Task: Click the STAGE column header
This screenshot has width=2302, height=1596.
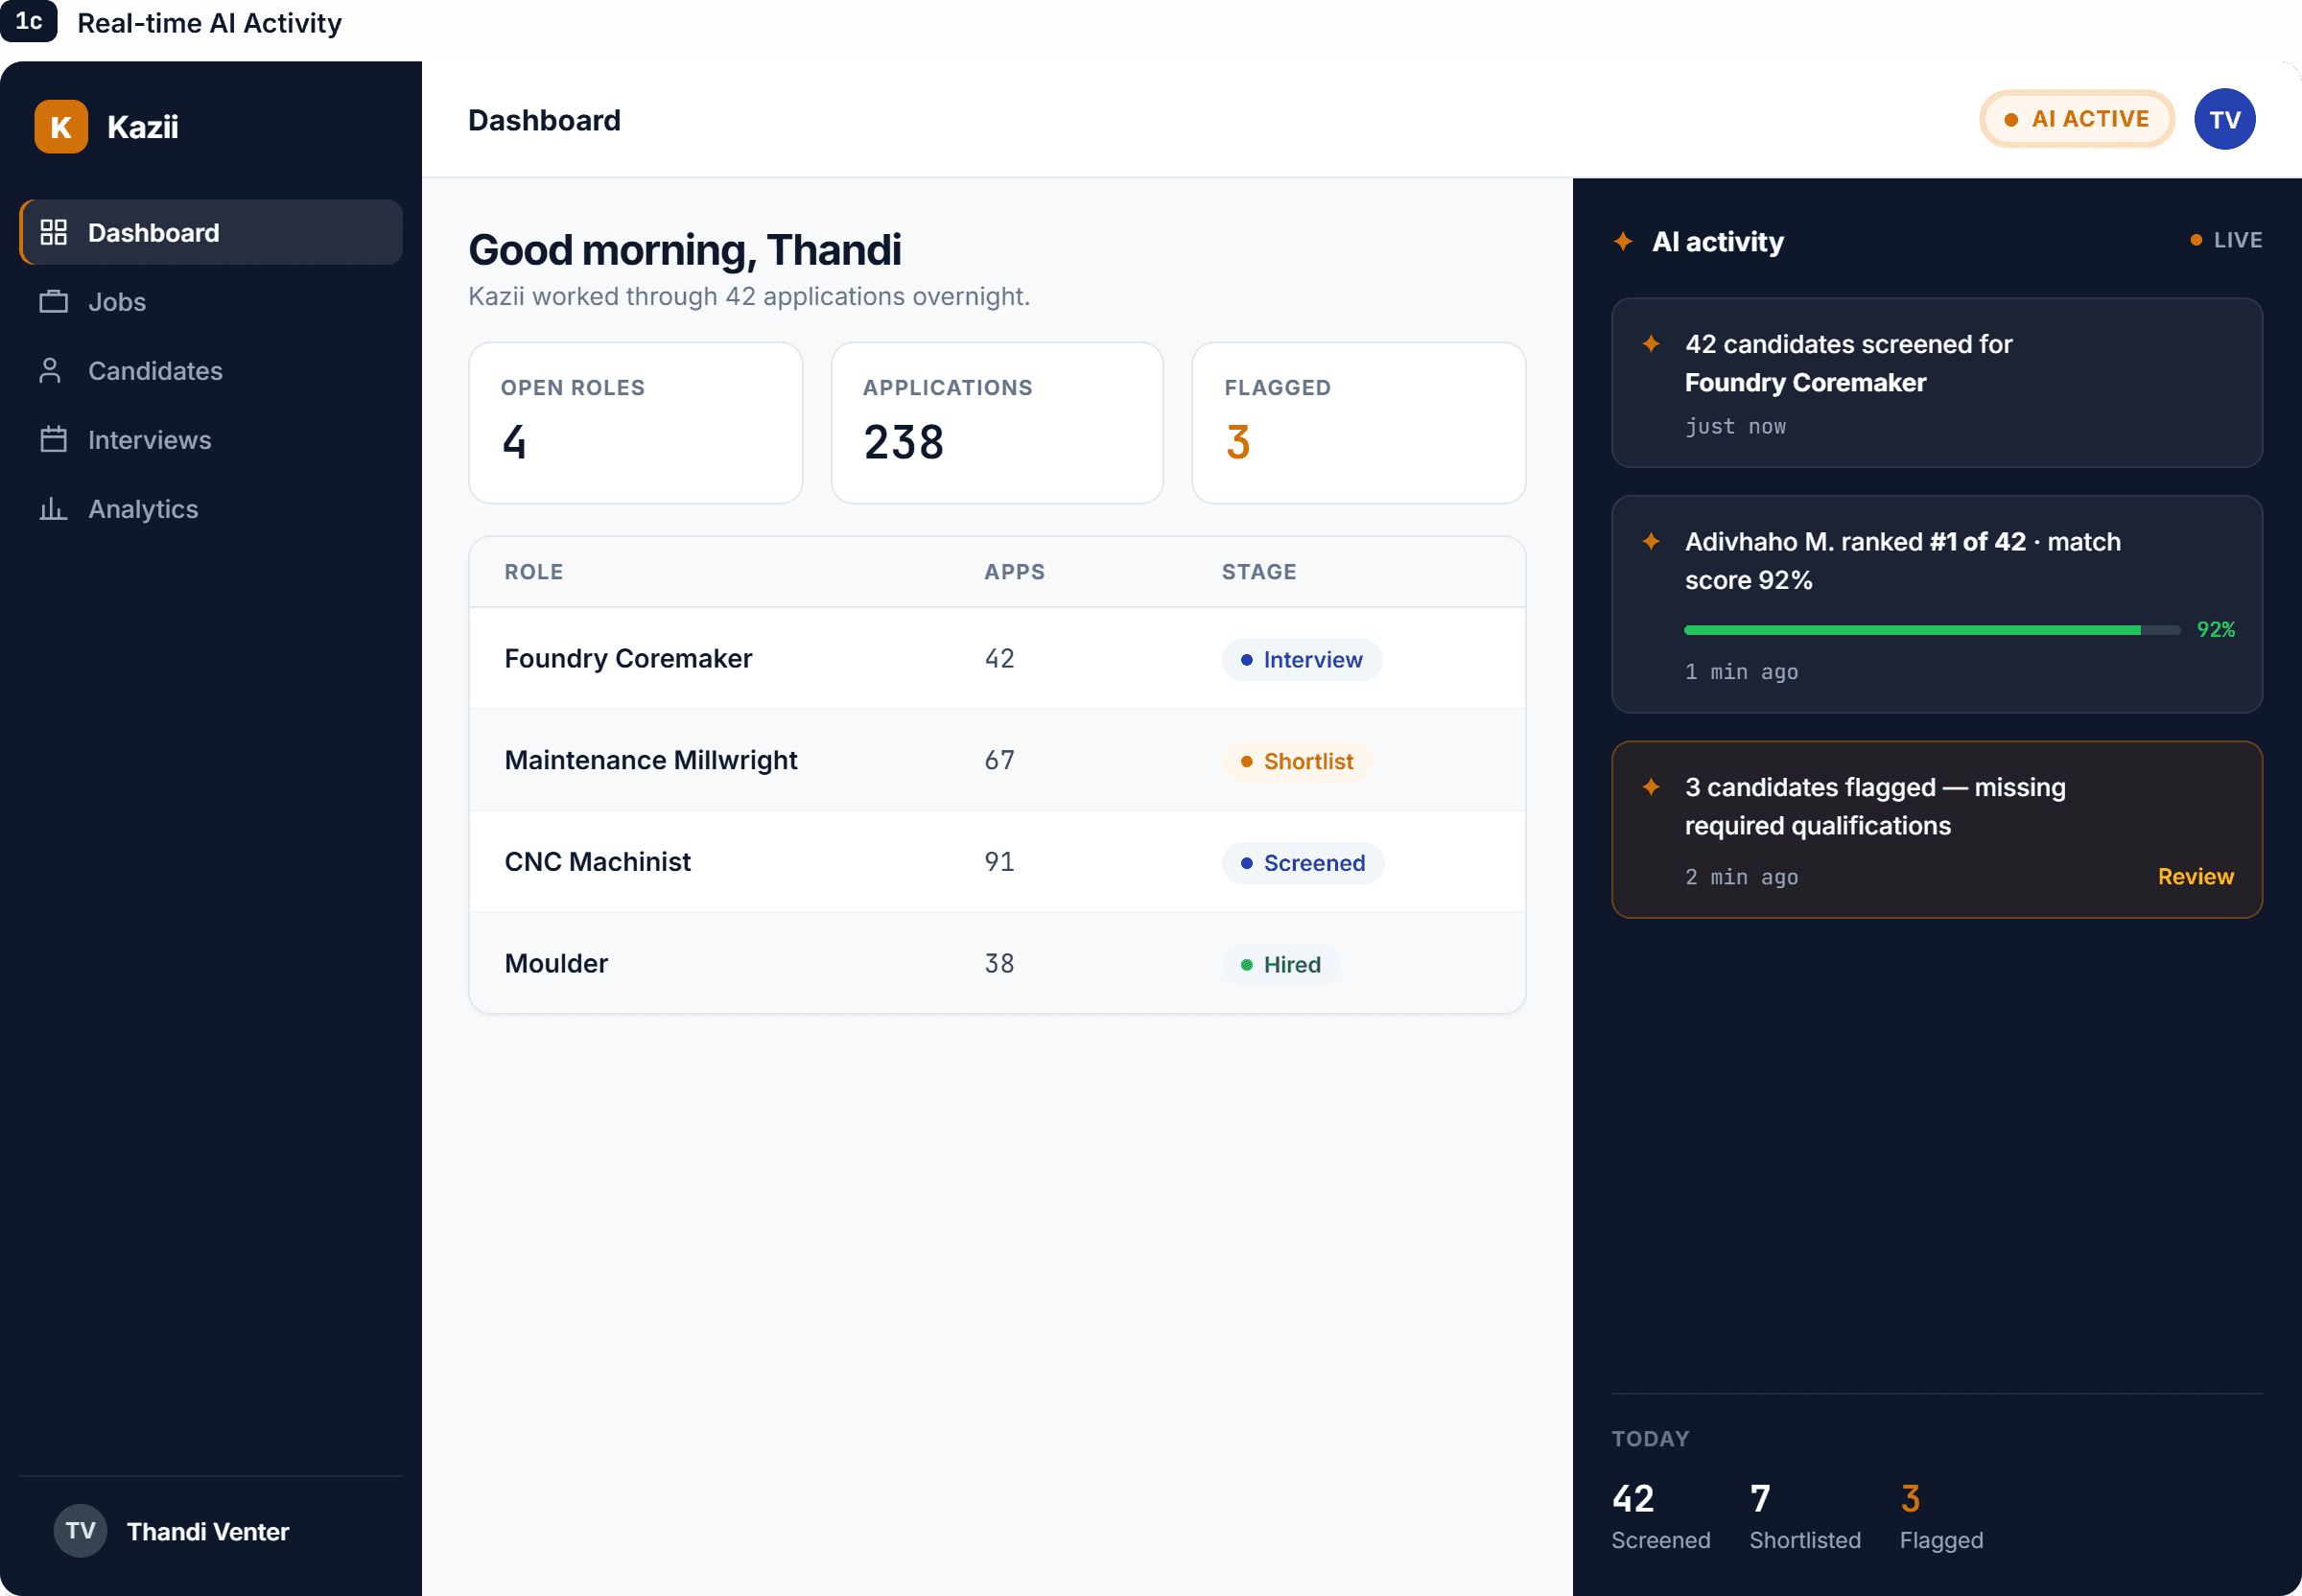Action: click(1258, 571)
